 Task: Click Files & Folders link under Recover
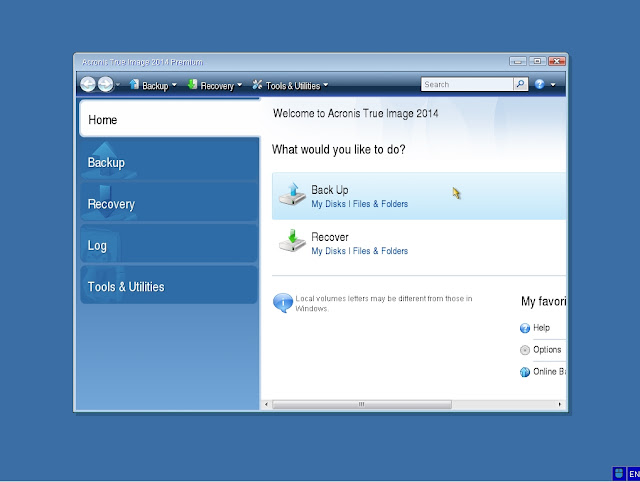pyautogui.click(x=380, y=251)
